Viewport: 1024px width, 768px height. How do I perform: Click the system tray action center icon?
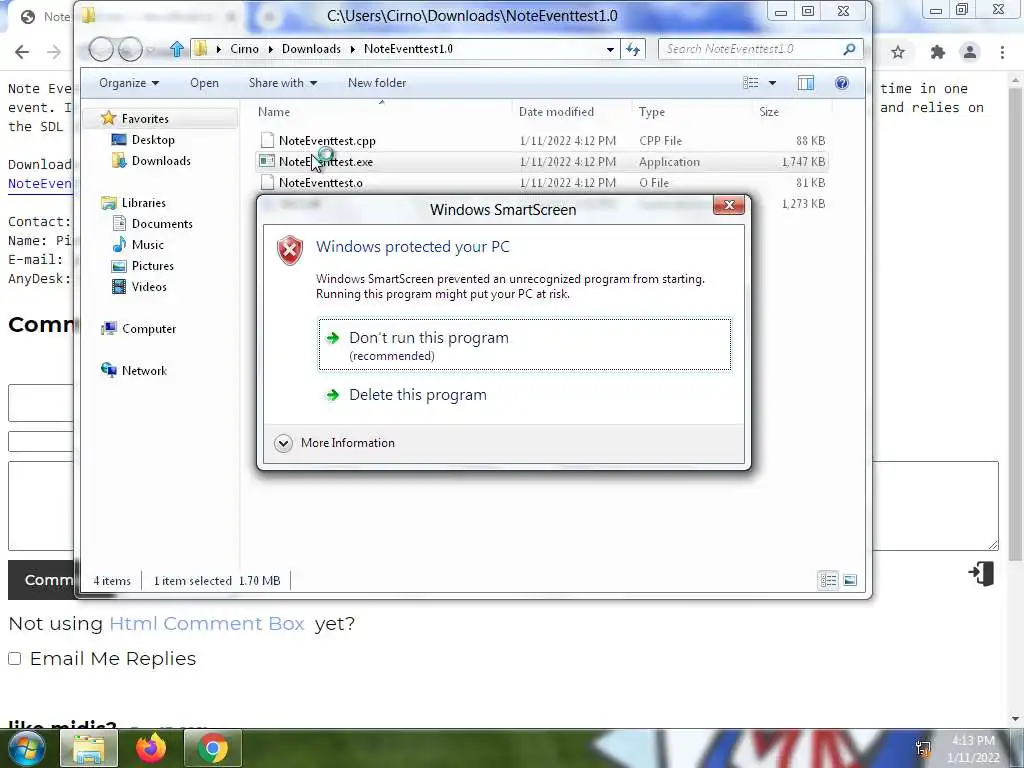click(923, 749)
